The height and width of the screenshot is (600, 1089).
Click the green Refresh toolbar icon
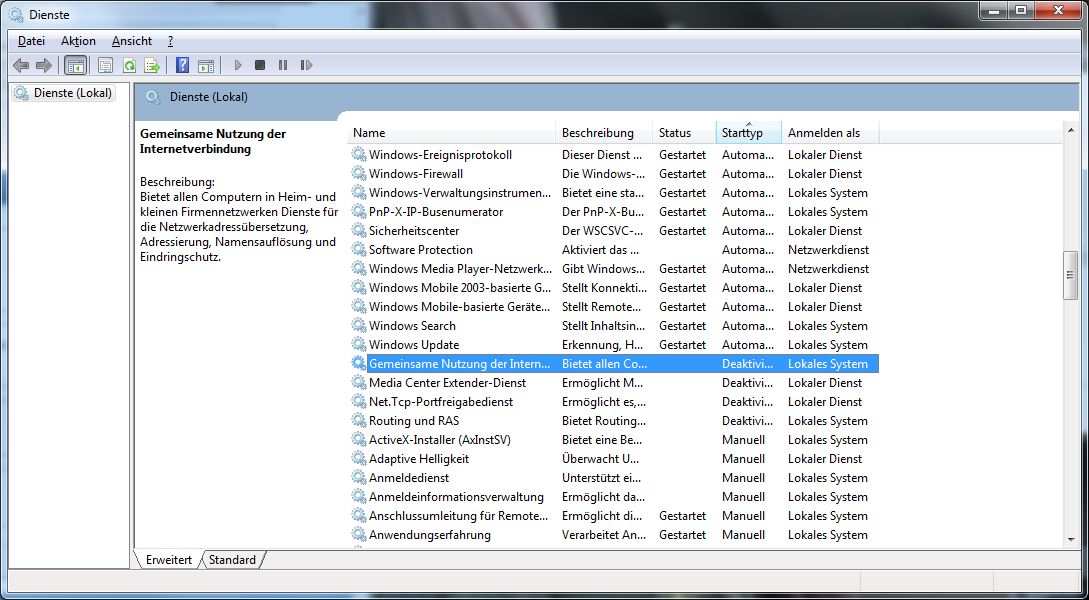[x=129, y=65]
